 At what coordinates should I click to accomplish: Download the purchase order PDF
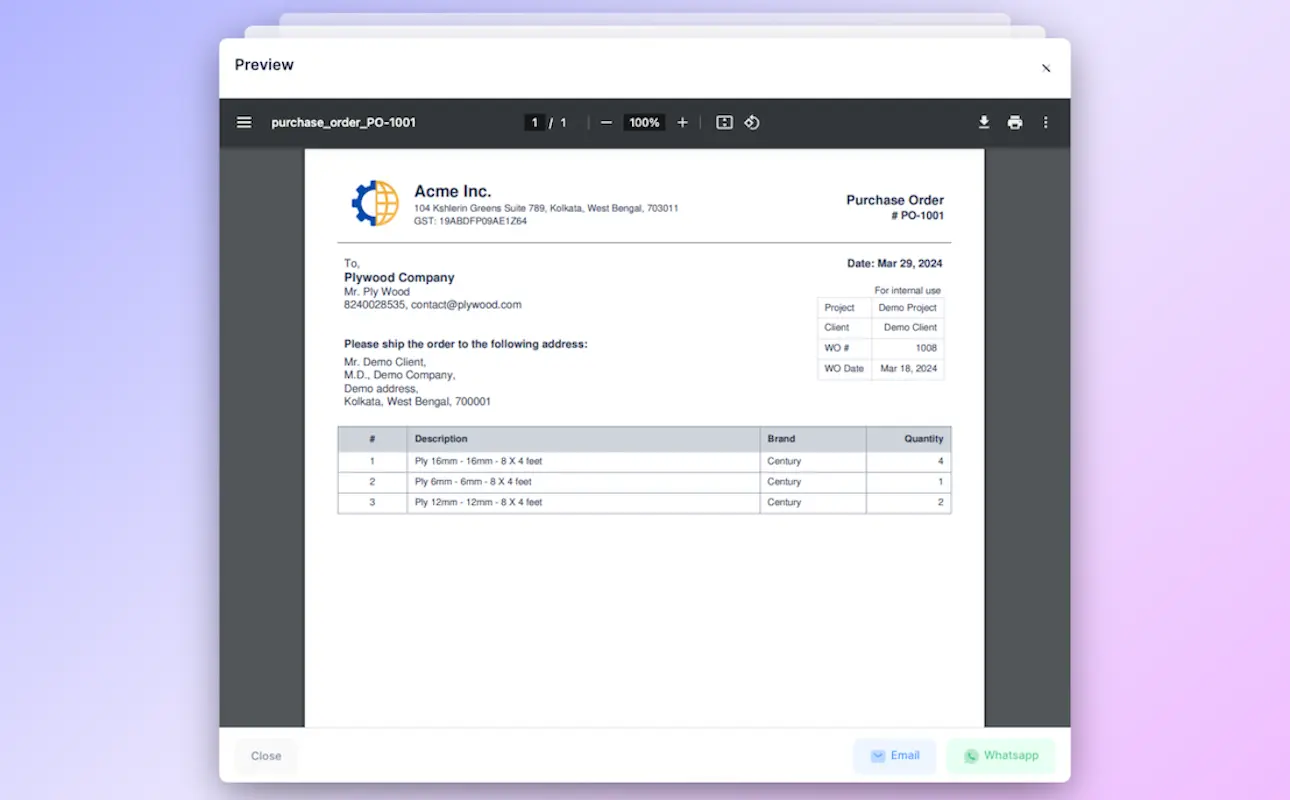point(984,122)
